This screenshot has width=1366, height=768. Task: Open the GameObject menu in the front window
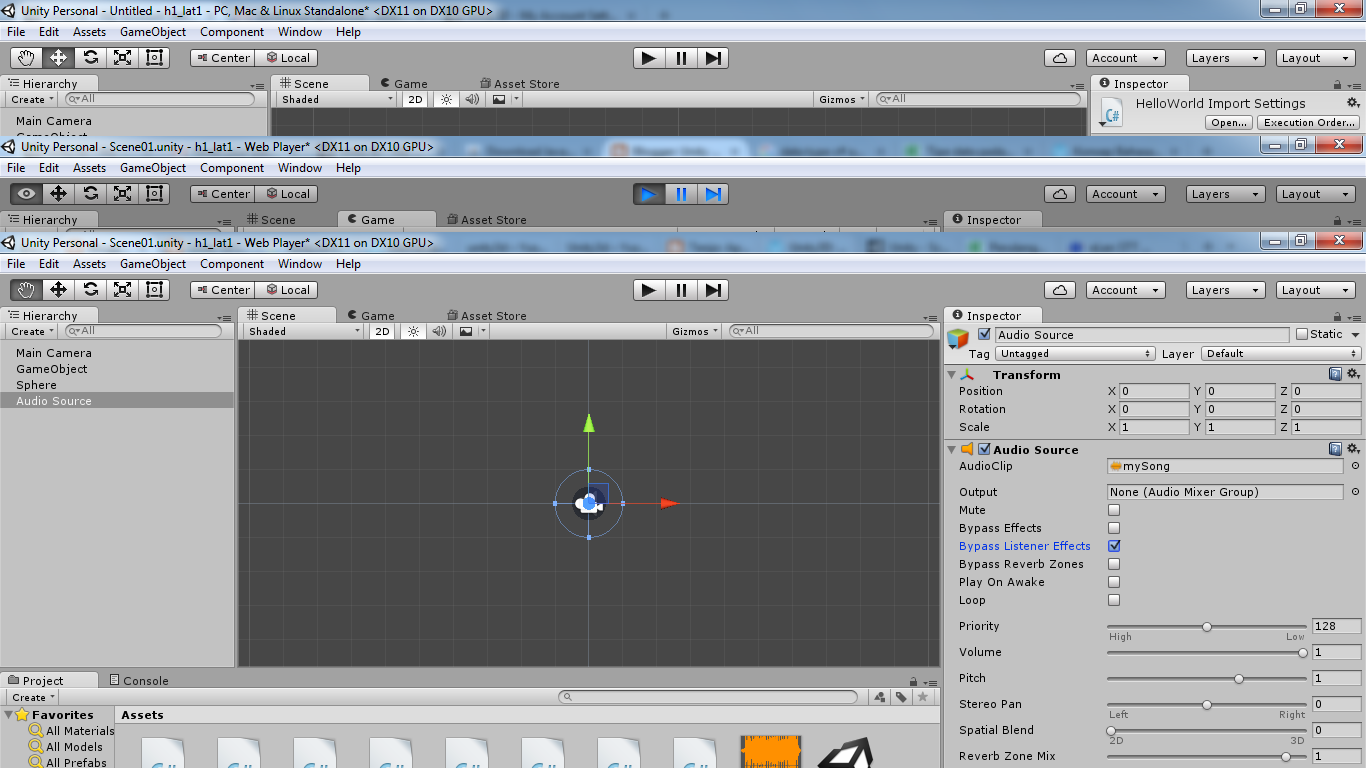coord(153,264)
